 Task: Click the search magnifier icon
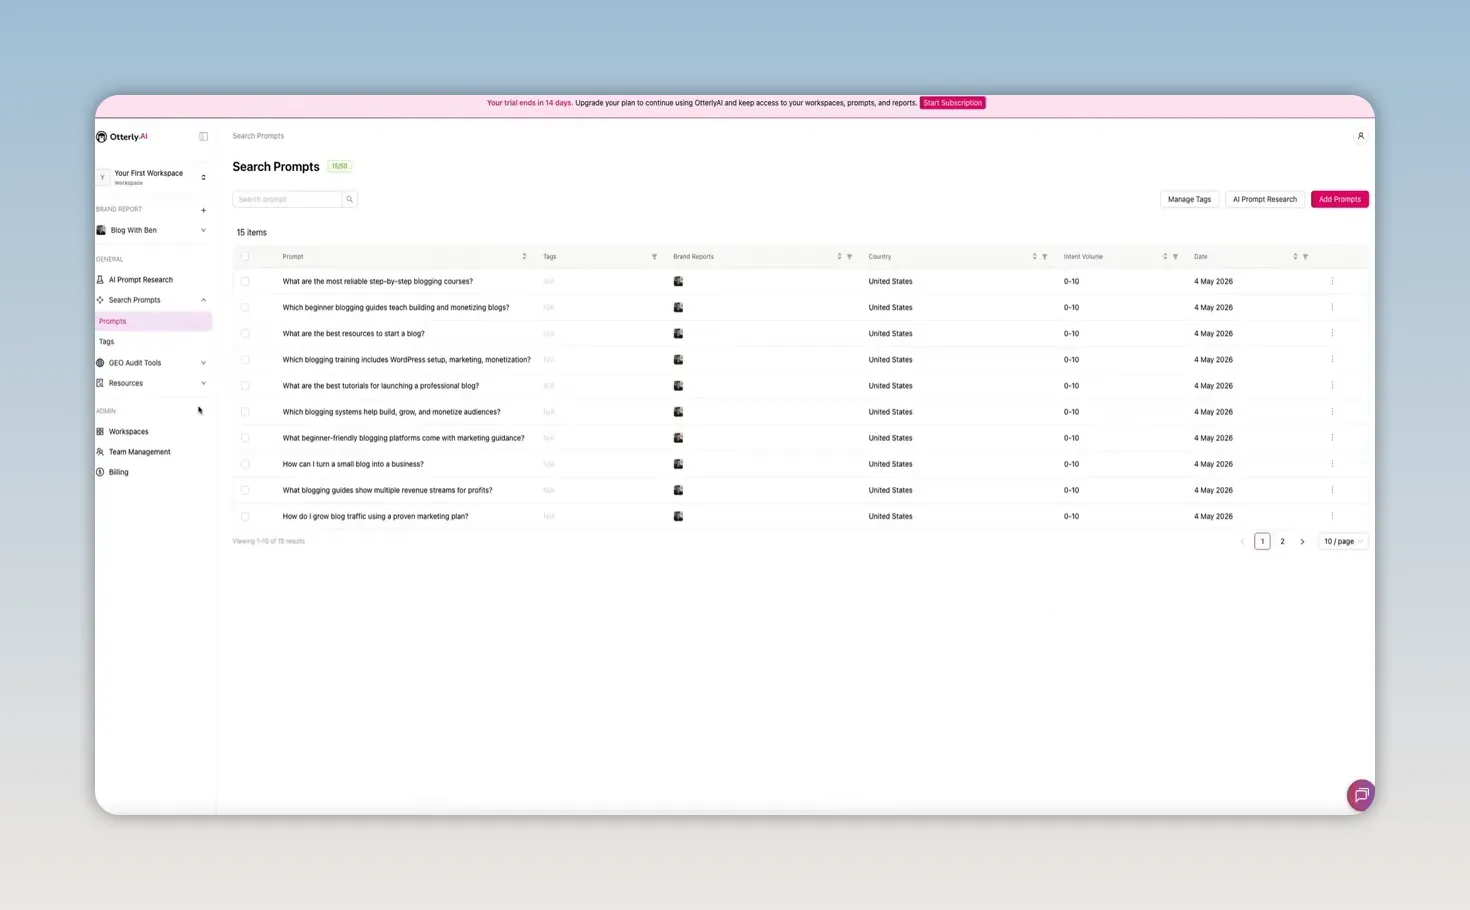point(349,199)
